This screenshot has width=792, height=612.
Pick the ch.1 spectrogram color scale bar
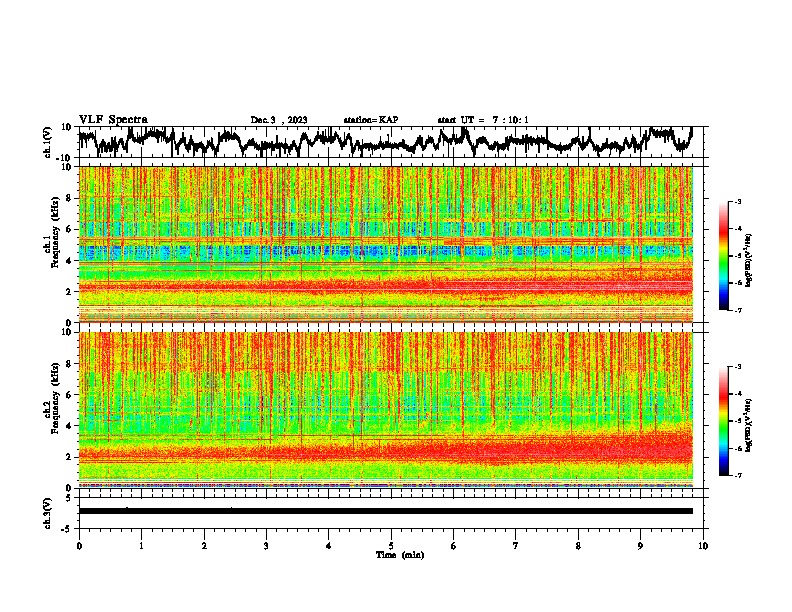[723, 256]
